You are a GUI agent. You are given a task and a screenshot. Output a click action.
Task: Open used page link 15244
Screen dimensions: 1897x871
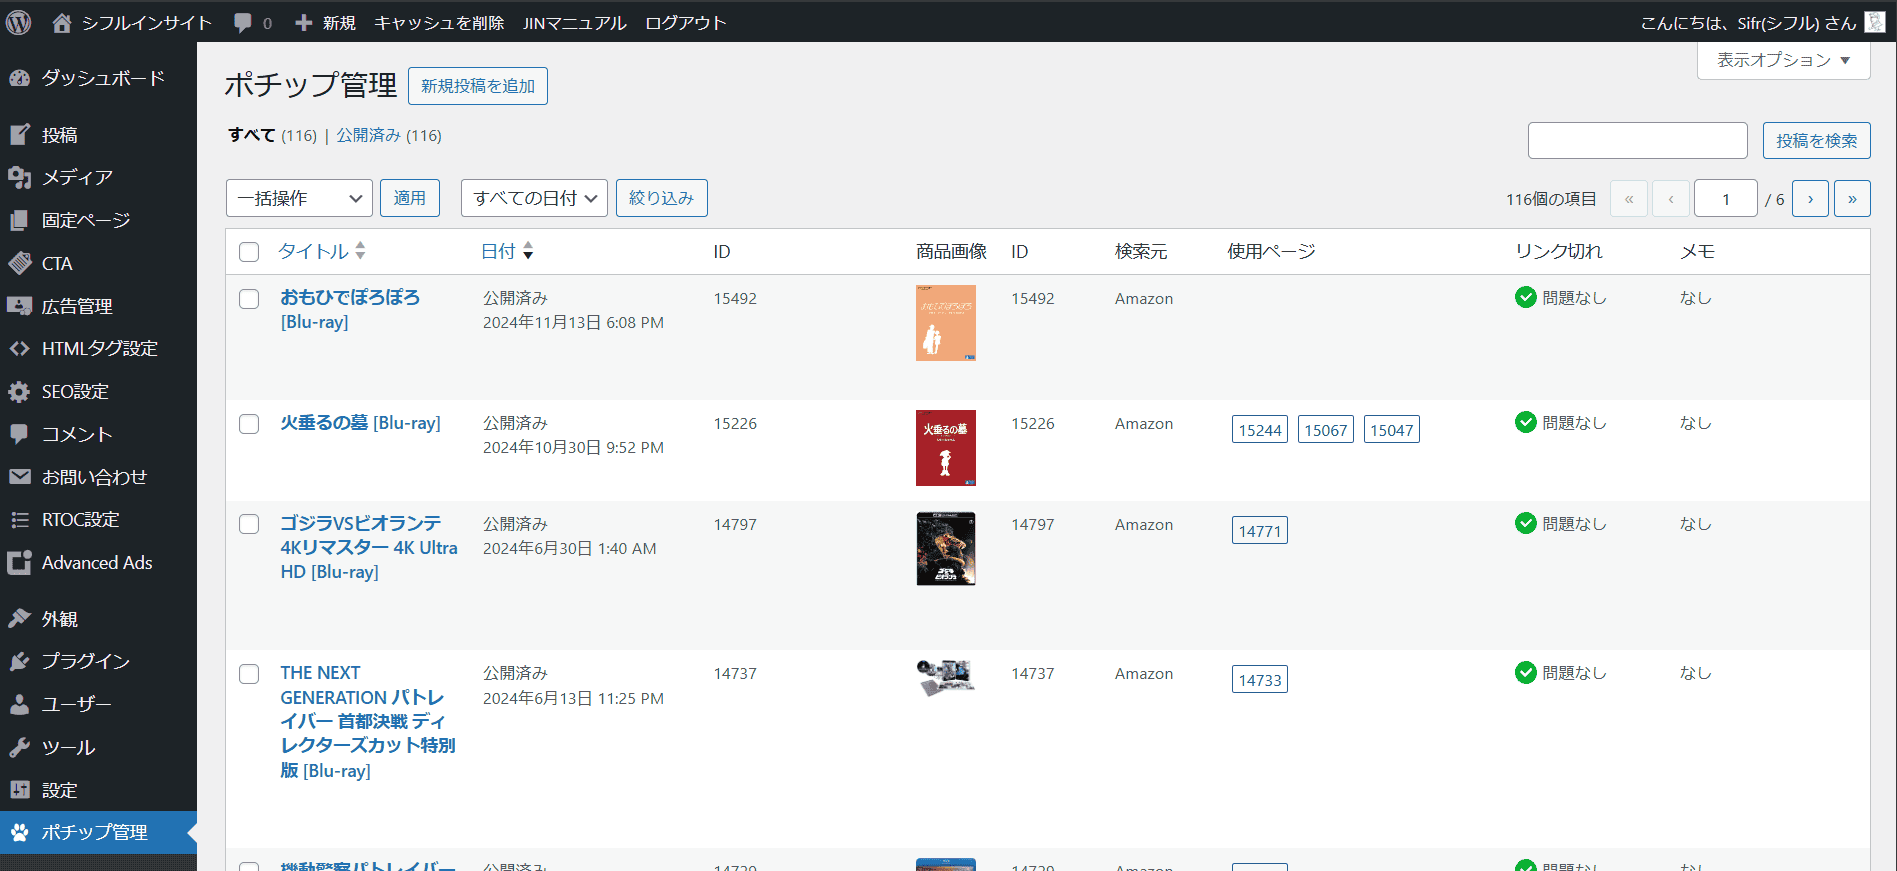click(1260, 430)
